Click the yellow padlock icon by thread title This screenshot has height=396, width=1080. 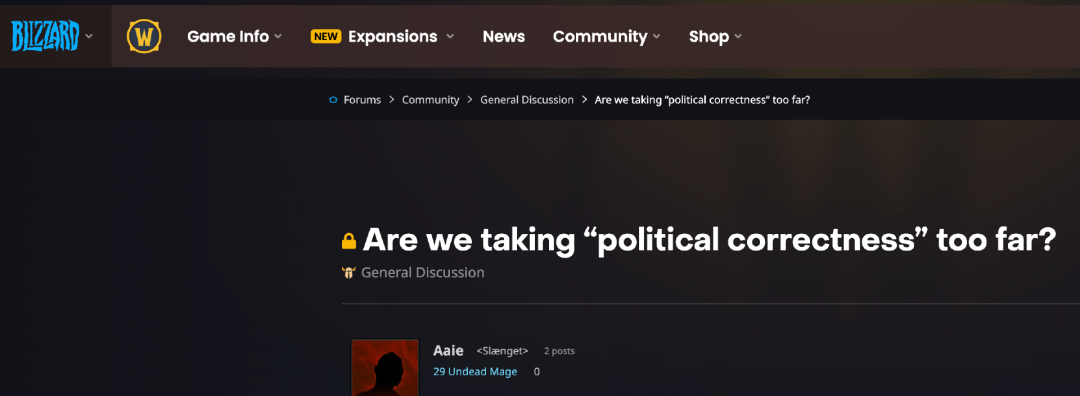(349, 241)
